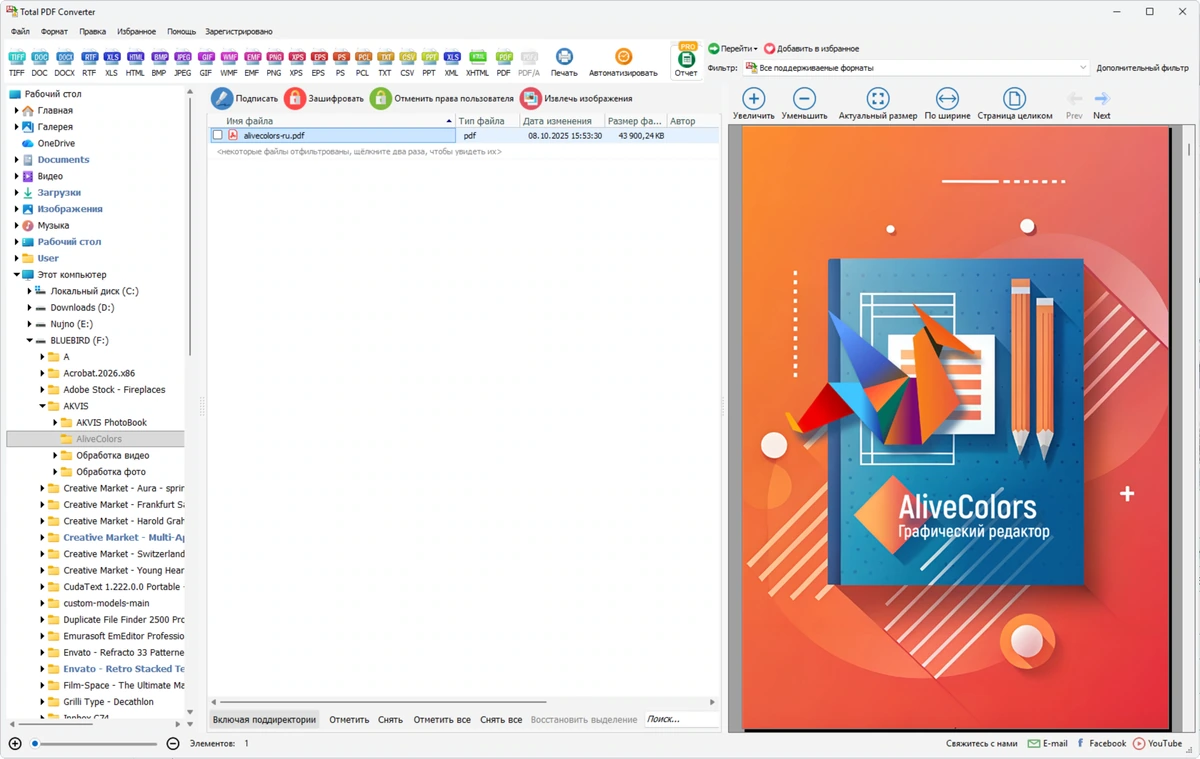Fit preview По ширине

click(947, 103)
